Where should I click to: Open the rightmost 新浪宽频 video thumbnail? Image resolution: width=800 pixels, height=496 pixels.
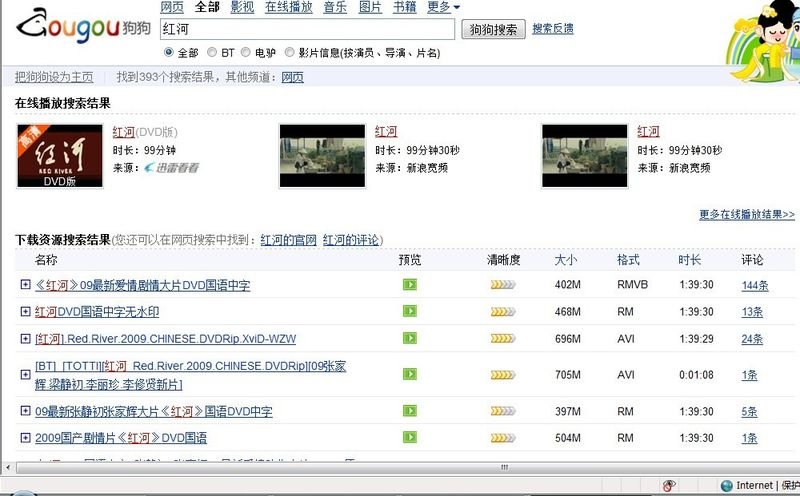pos(585,156)
